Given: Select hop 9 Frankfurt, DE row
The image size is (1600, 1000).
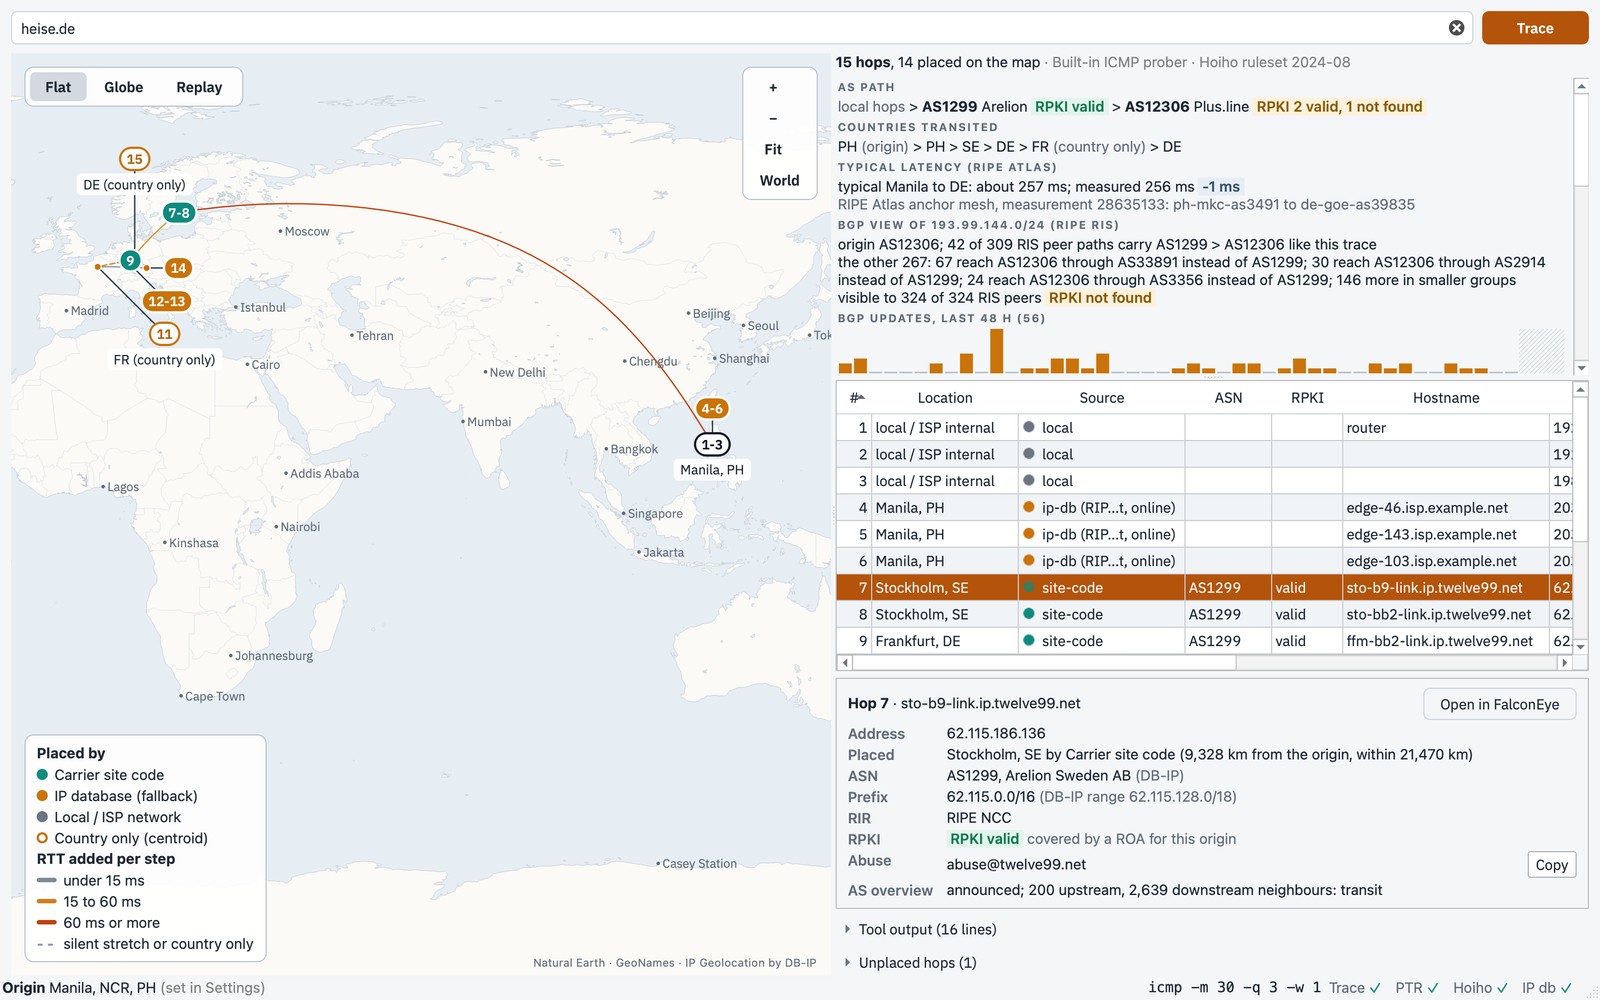Looking at the screenshot, I should tap(1204, 641).
